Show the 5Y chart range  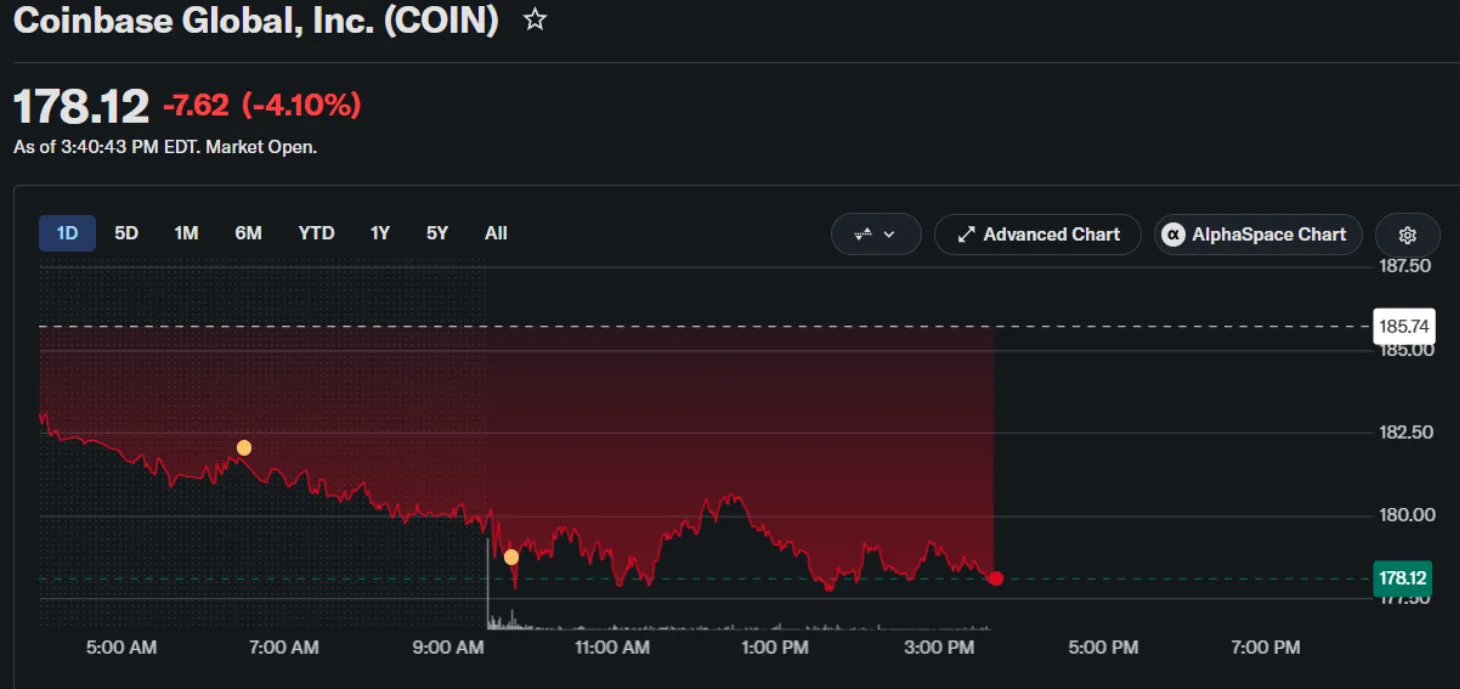coord(437,233)
